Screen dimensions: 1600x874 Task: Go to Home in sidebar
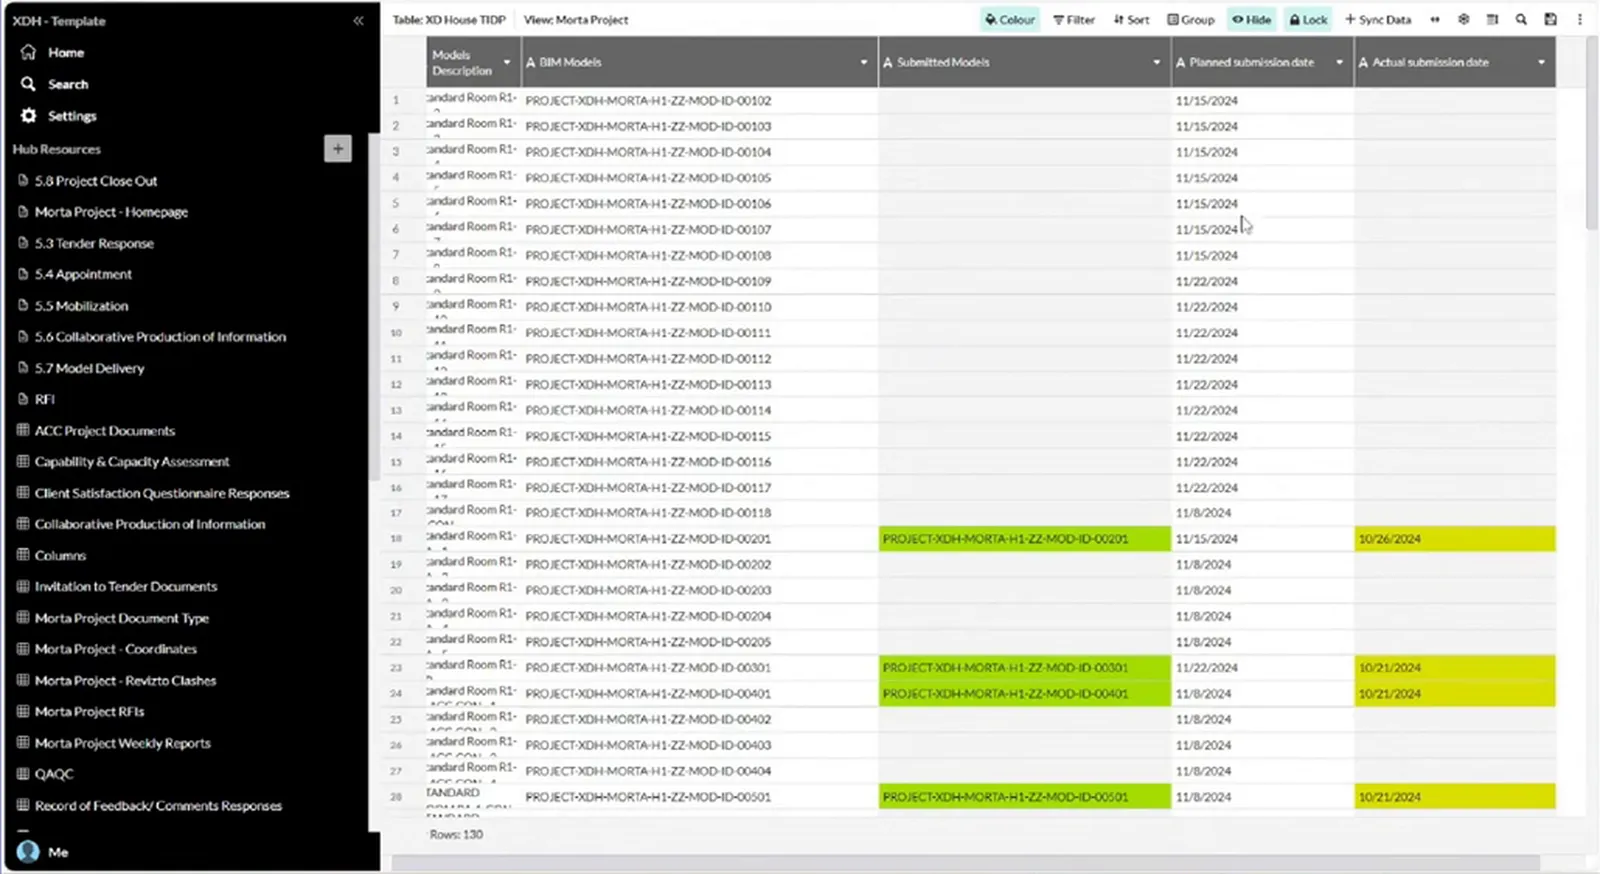point(66,52)
